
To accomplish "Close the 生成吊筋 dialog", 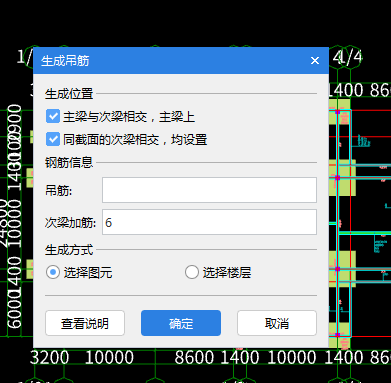I will coord(315,61).
